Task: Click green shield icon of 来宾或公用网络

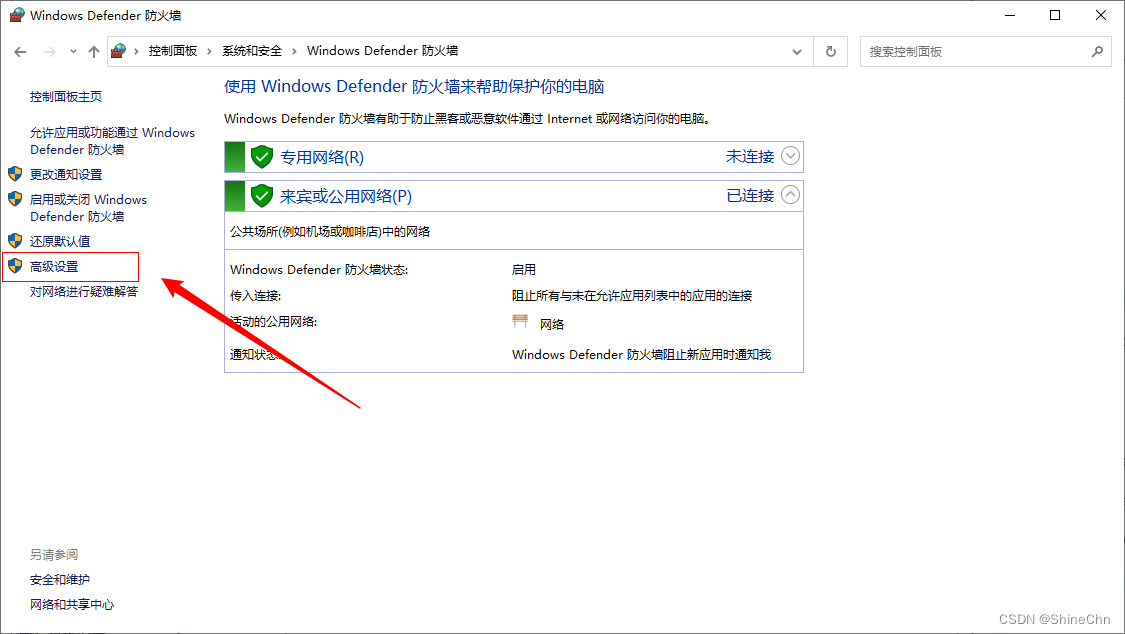Action: coord(262,195)
